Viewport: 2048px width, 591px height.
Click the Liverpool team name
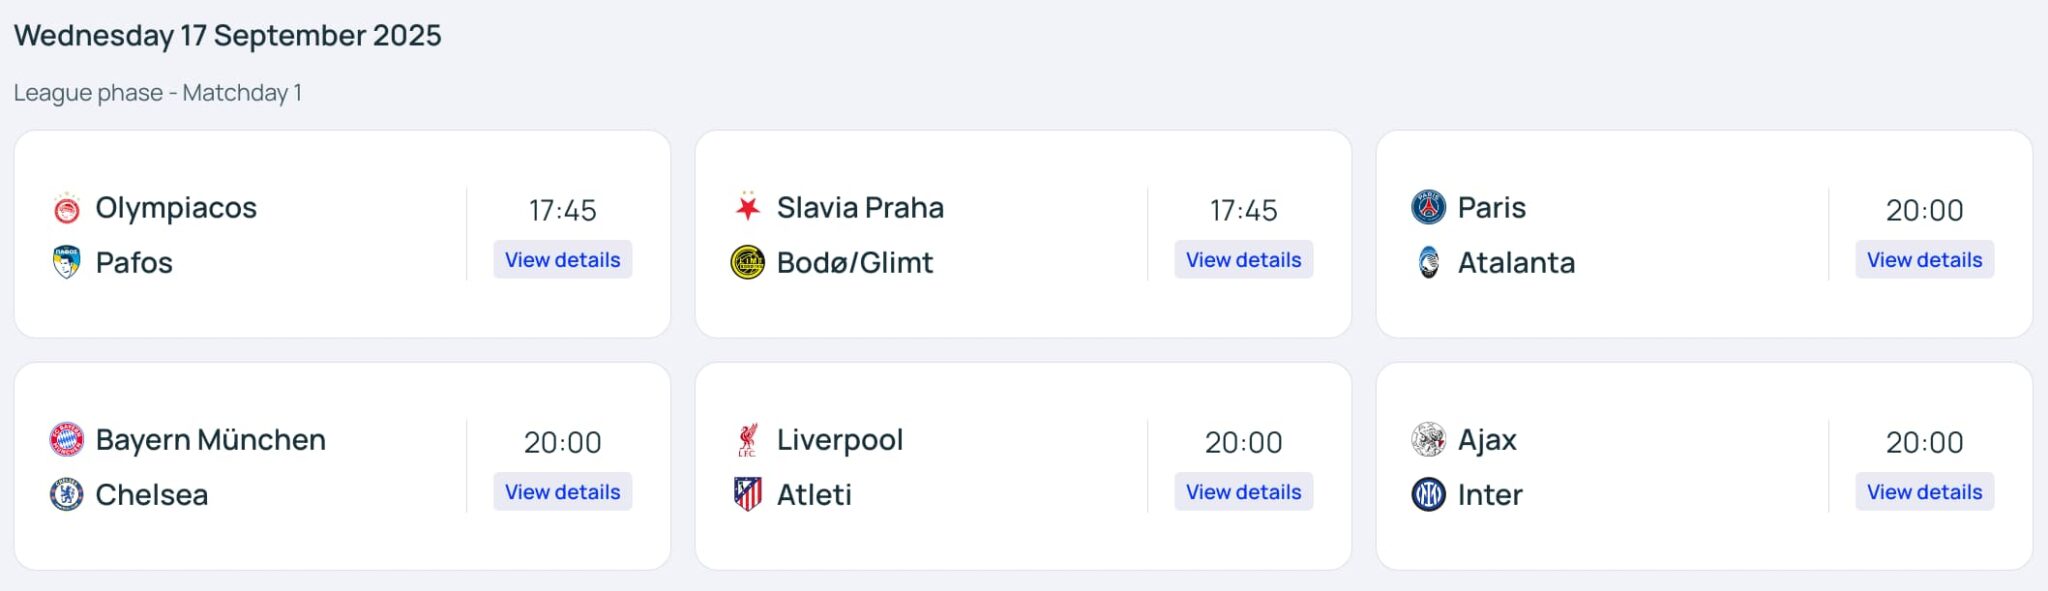(x=839, y=440)
